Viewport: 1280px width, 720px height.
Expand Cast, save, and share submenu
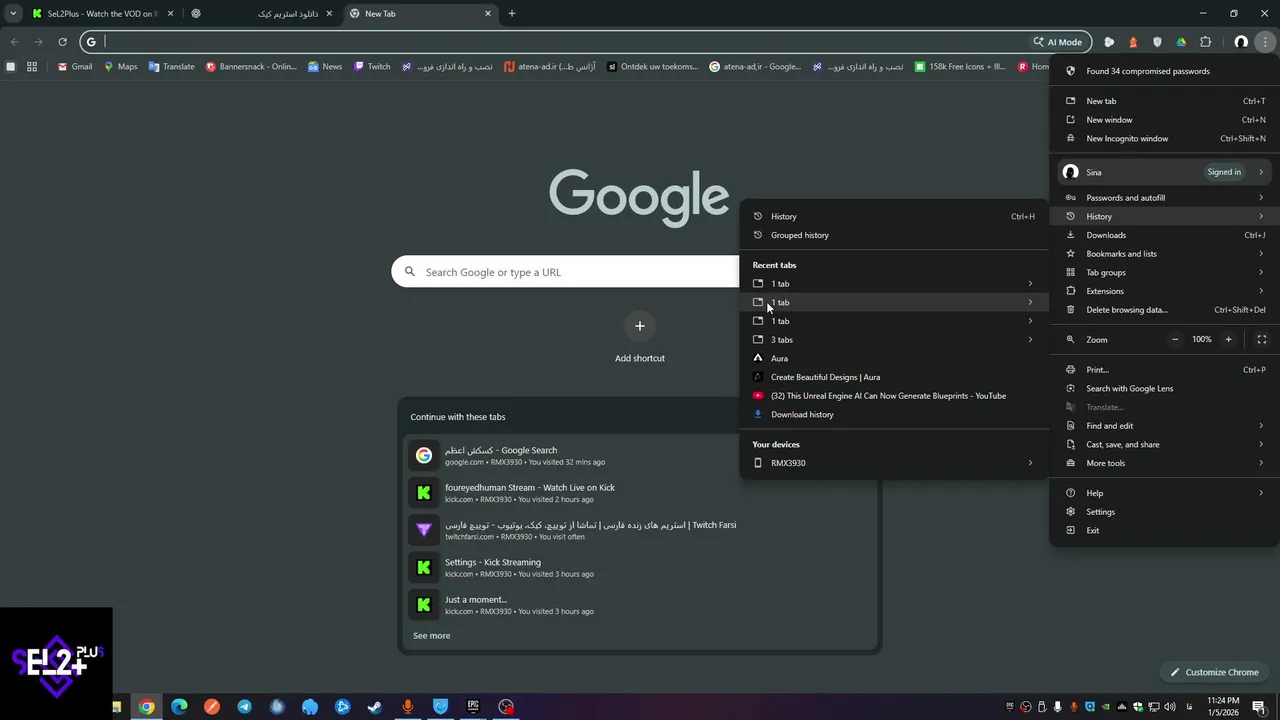[x=1165, y=444]
